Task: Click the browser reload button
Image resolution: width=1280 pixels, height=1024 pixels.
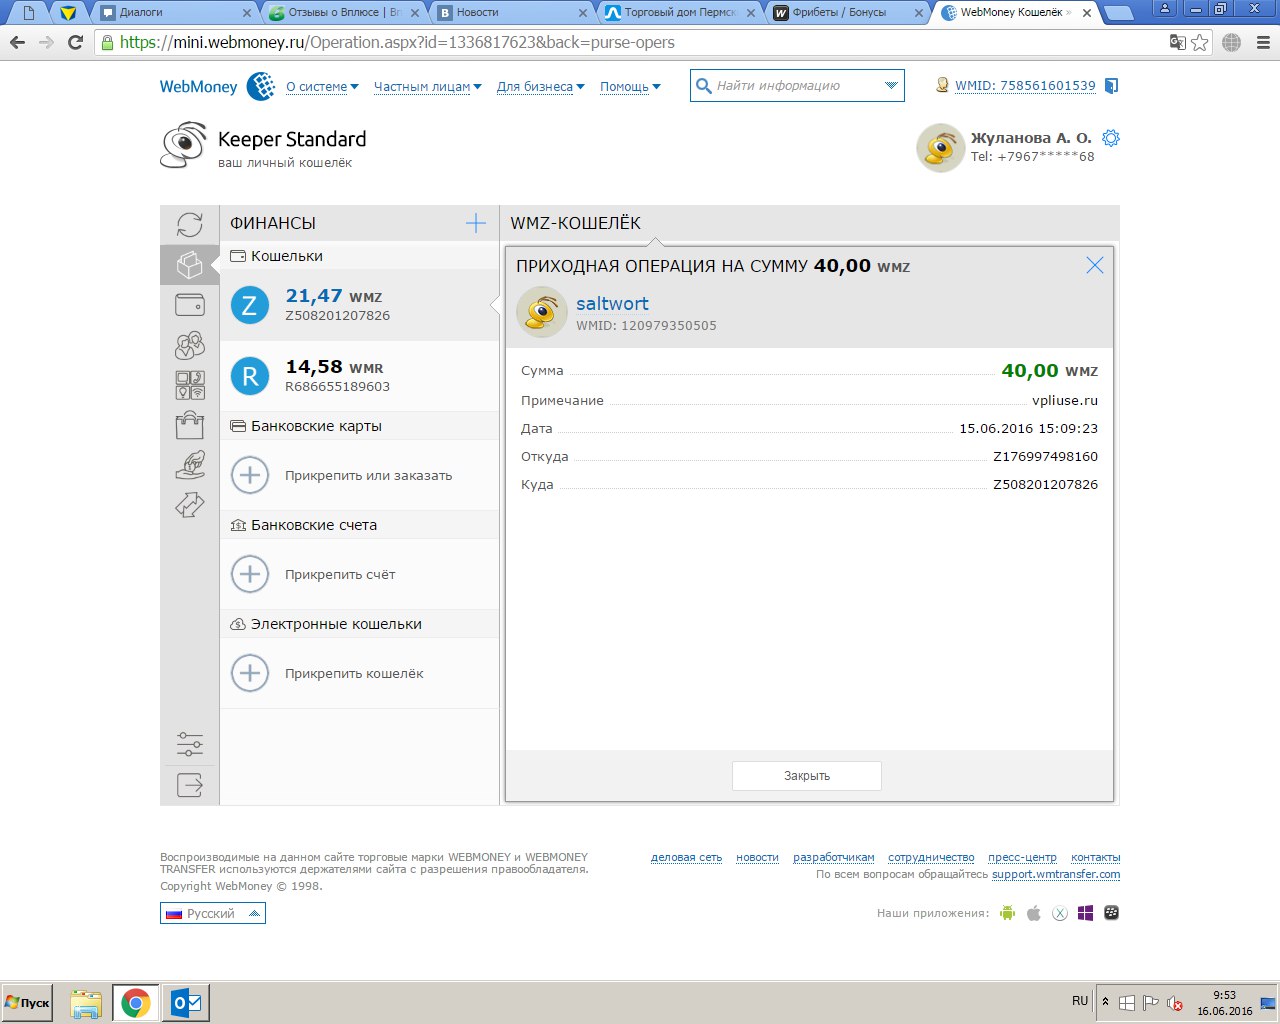Action: point(75,42)
